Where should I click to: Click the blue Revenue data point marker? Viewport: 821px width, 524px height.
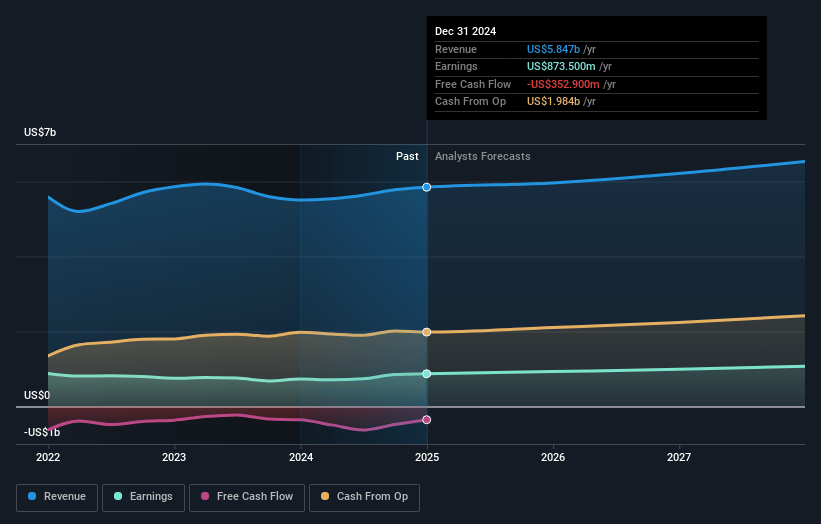pos(427,187)
